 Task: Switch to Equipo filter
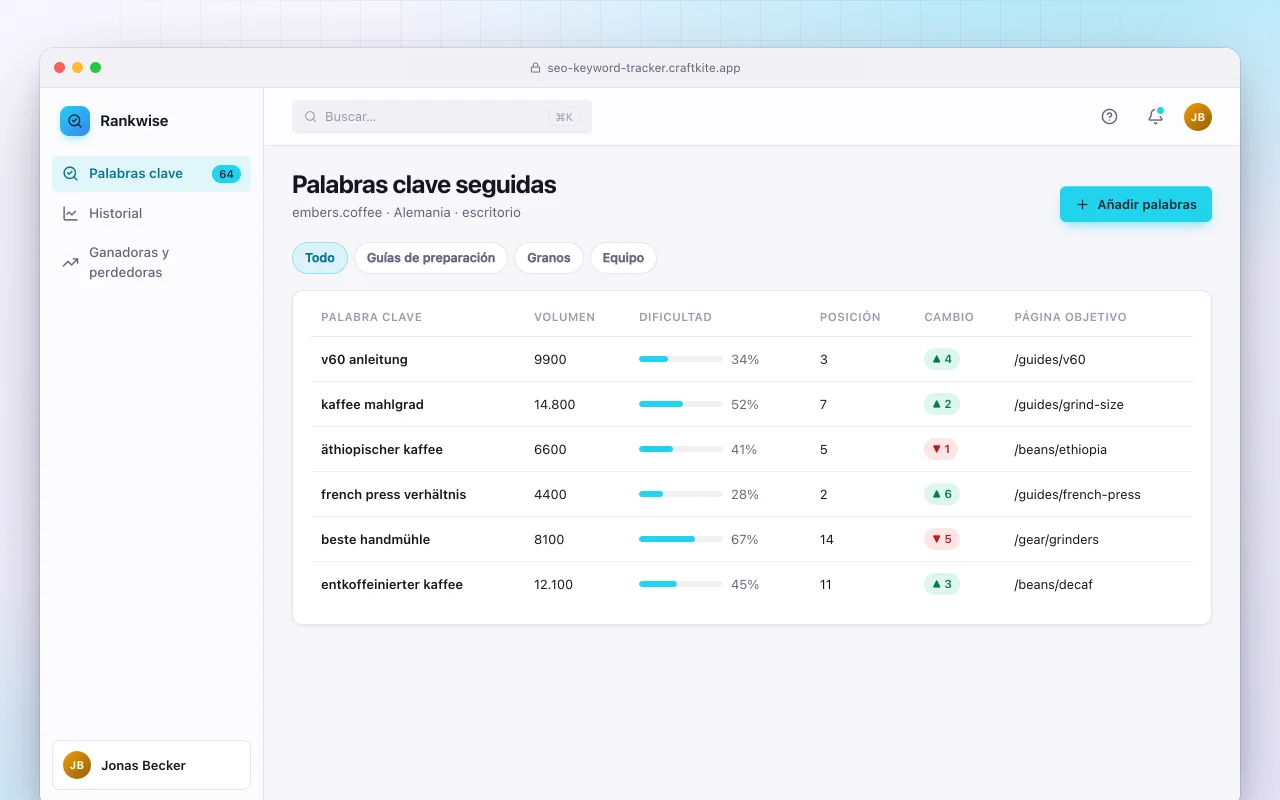(623, 258)
